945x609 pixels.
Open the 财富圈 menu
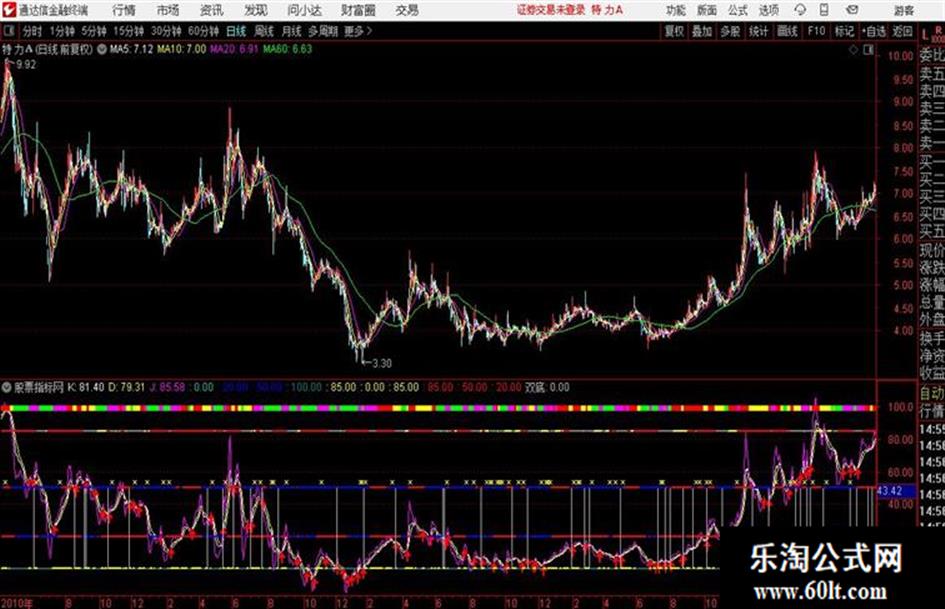coord(358,10)
